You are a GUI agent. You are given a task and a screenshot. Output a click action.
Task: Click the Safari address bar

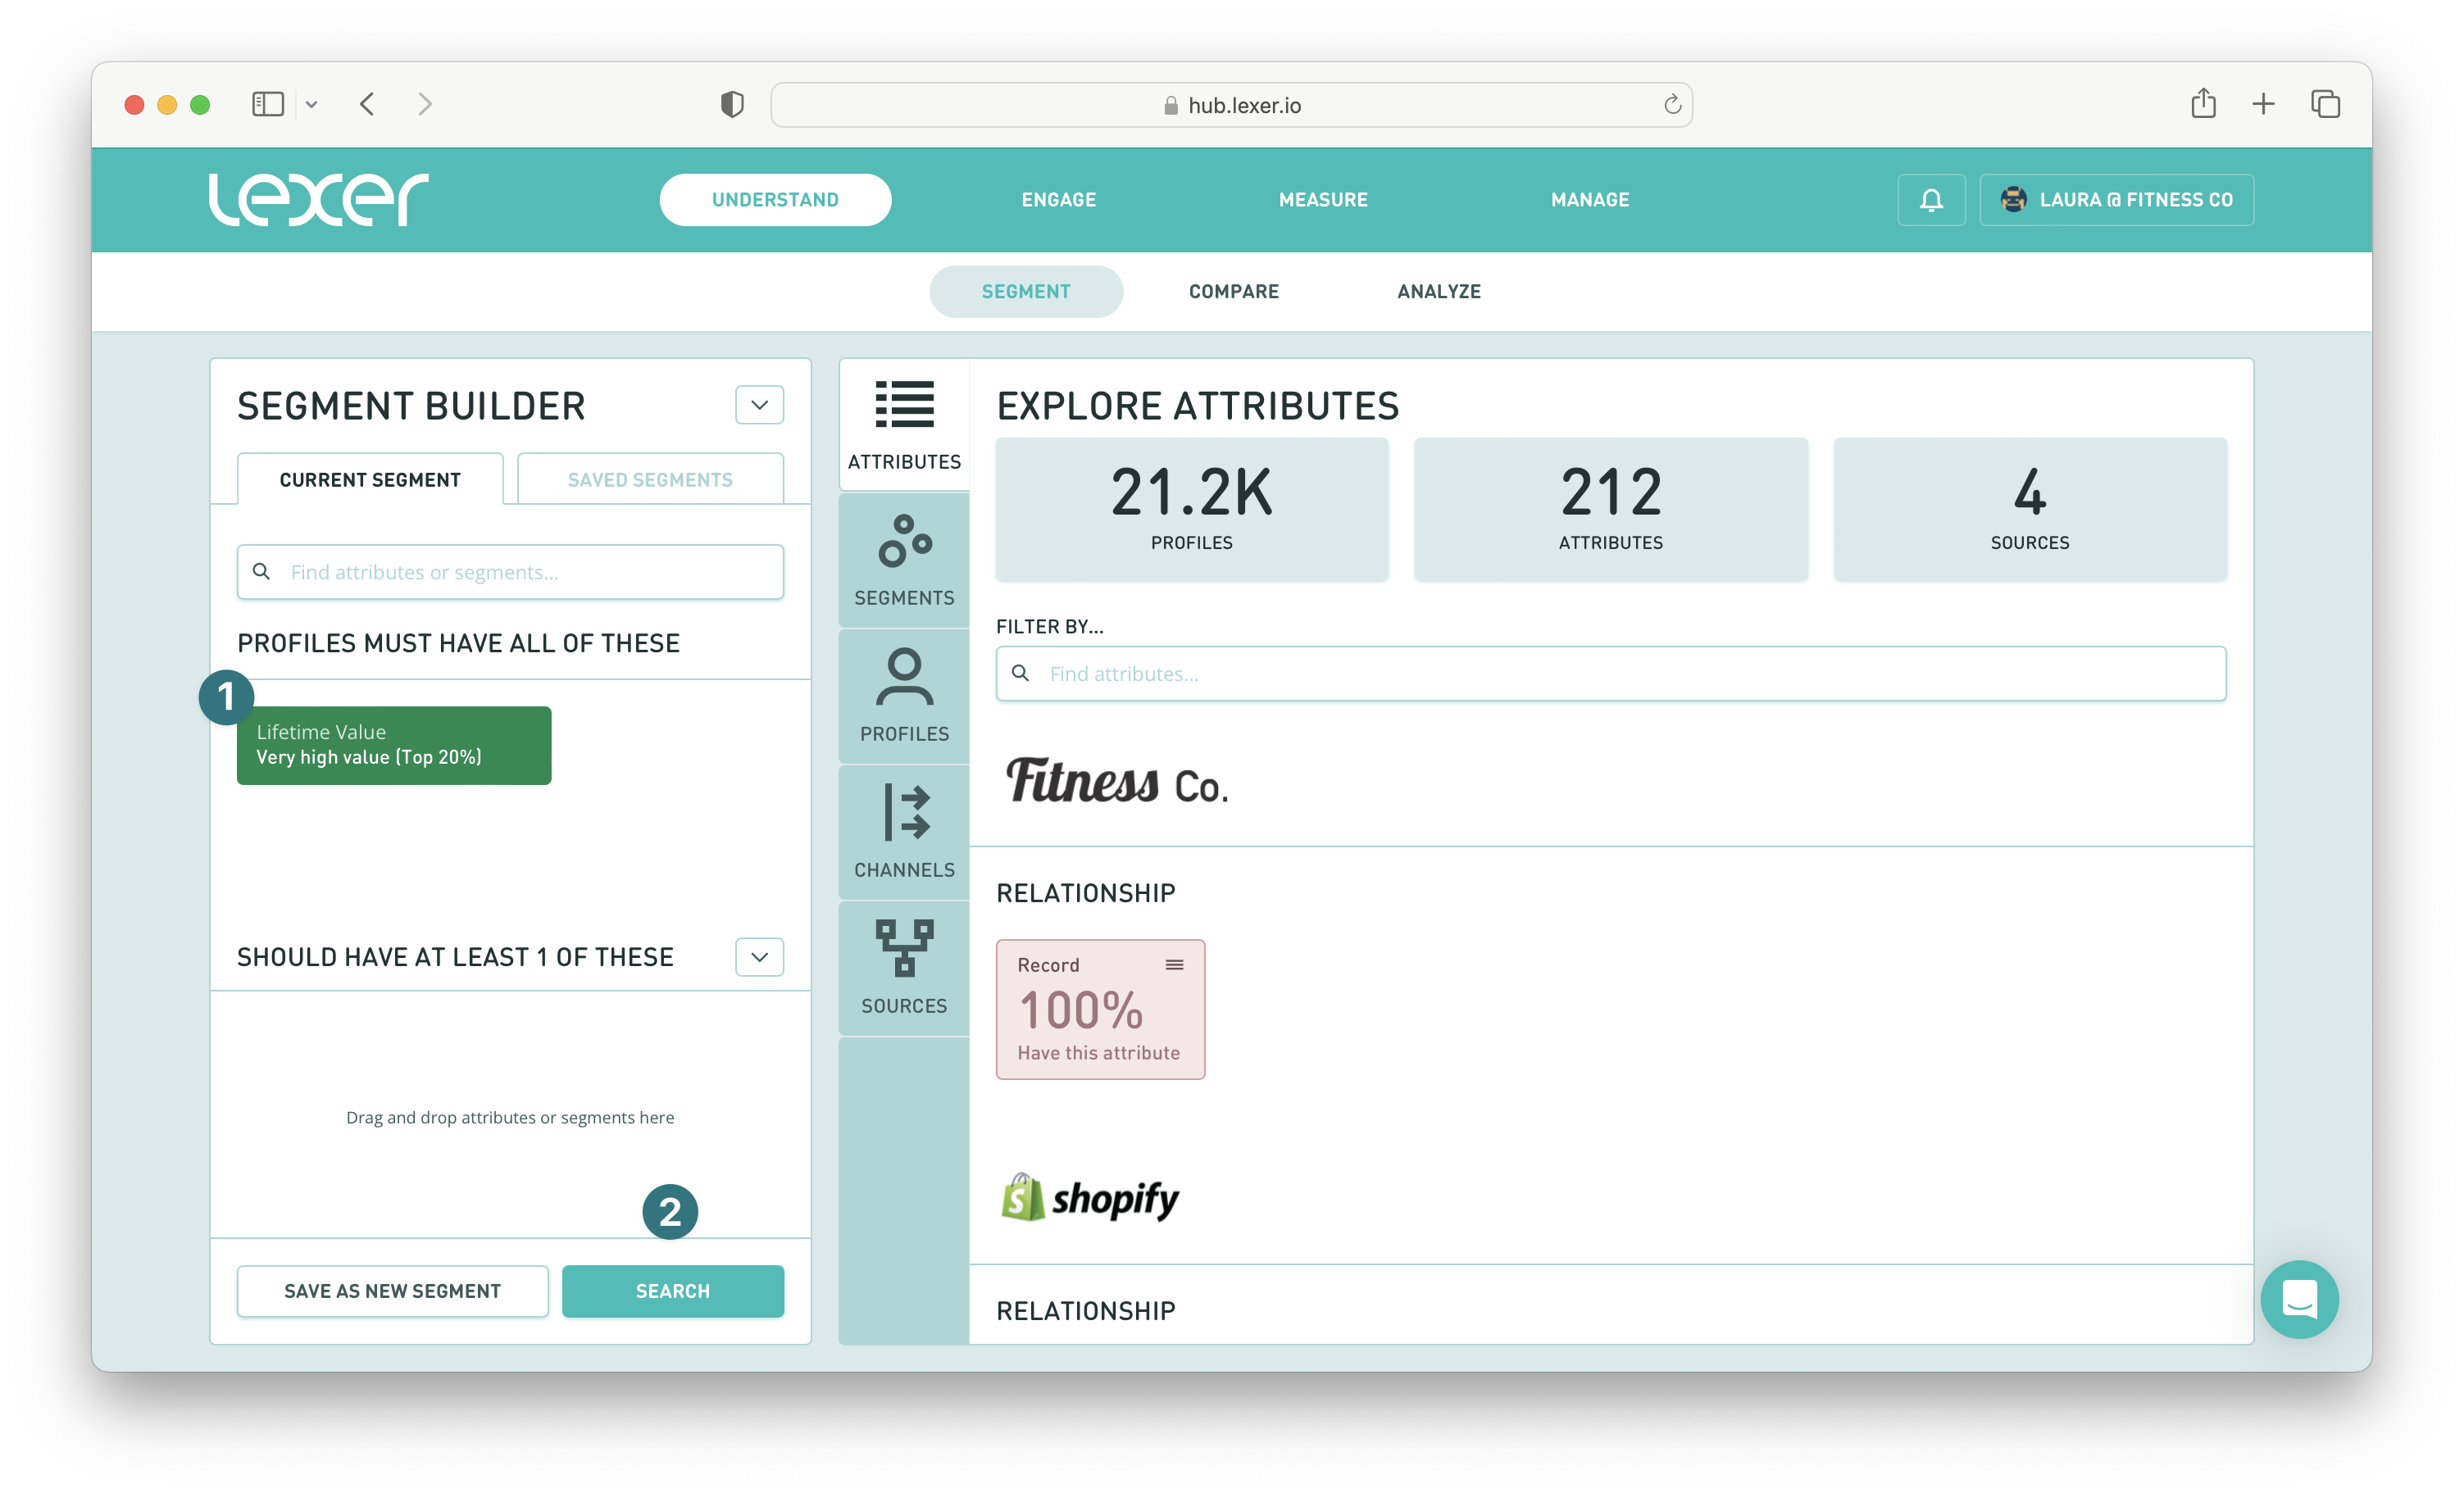1231,105
